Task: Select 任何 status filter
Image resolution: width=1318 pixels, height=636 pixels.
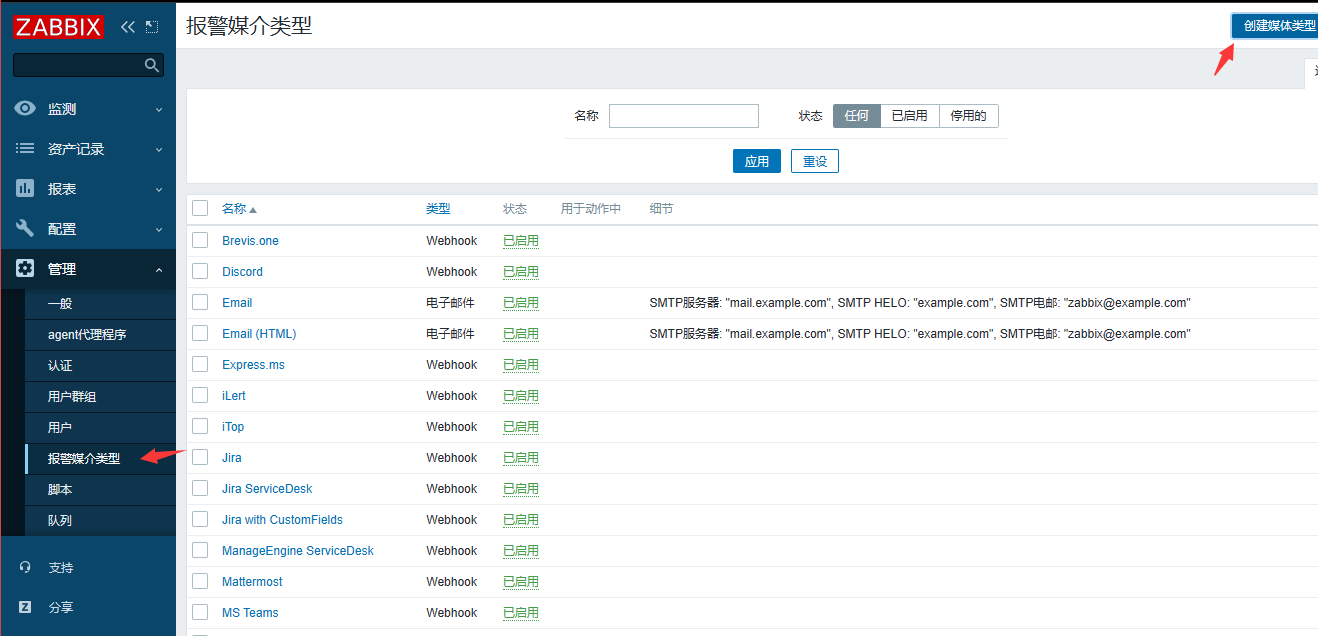Action: point(857,116)
